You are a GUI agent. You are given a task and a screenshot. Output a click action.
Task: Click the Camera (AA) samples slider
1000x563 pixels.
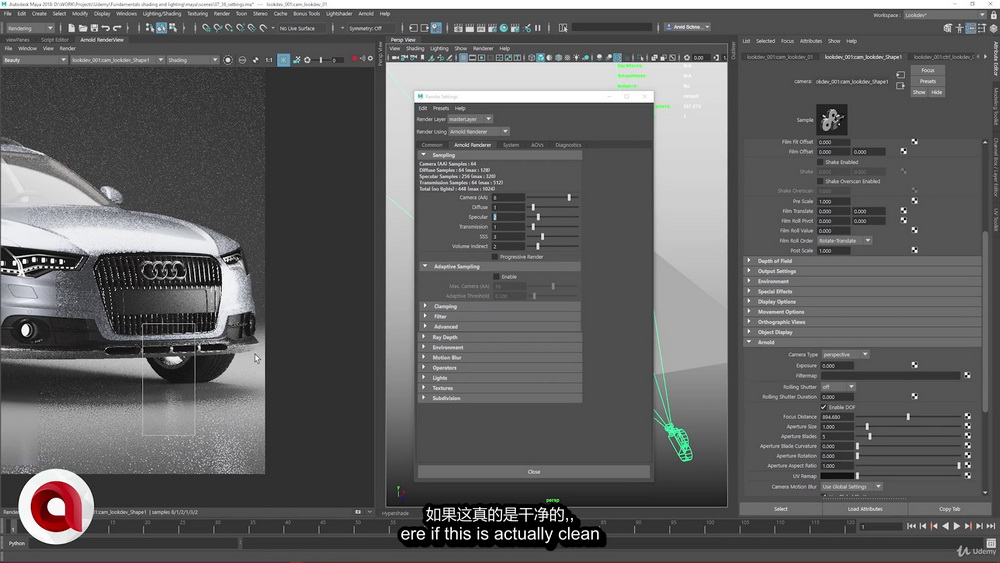pos(553,198)
